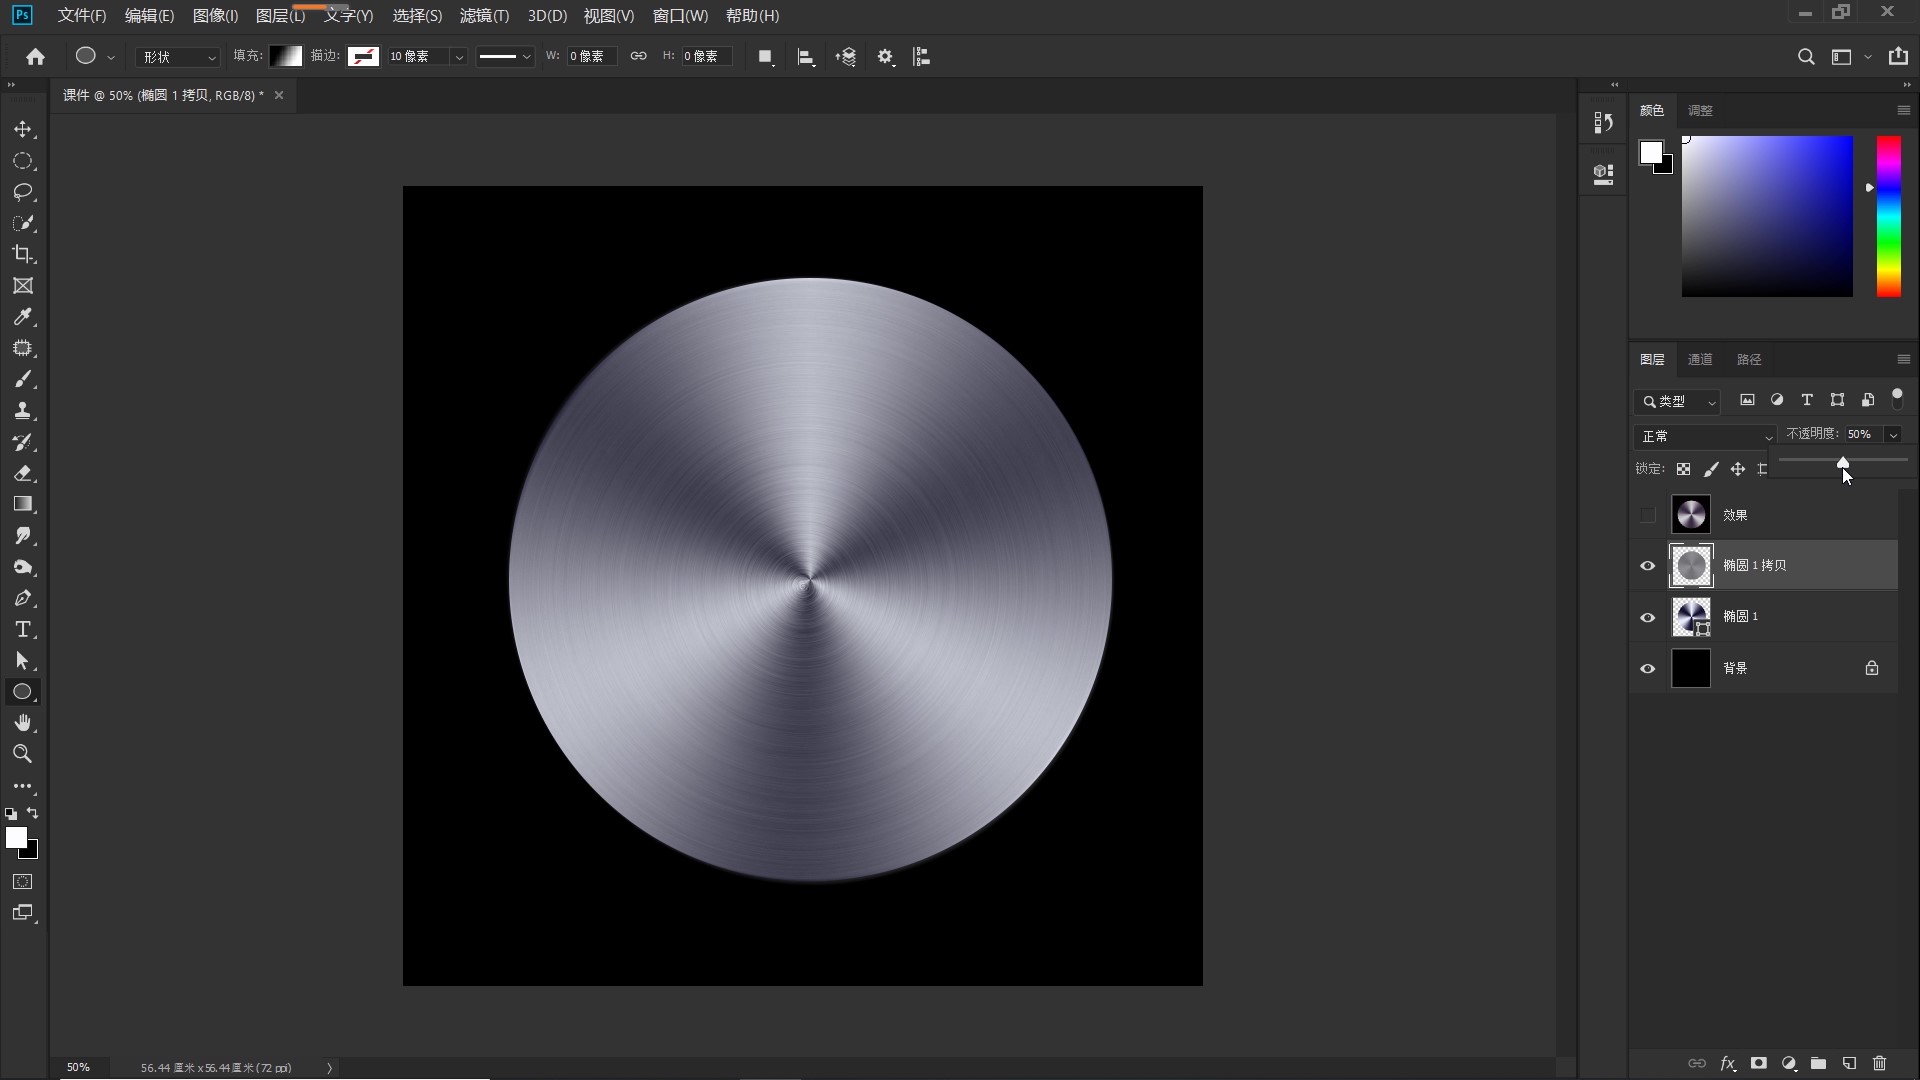Select the Clone Stamp tool

(x=23, y=411)
